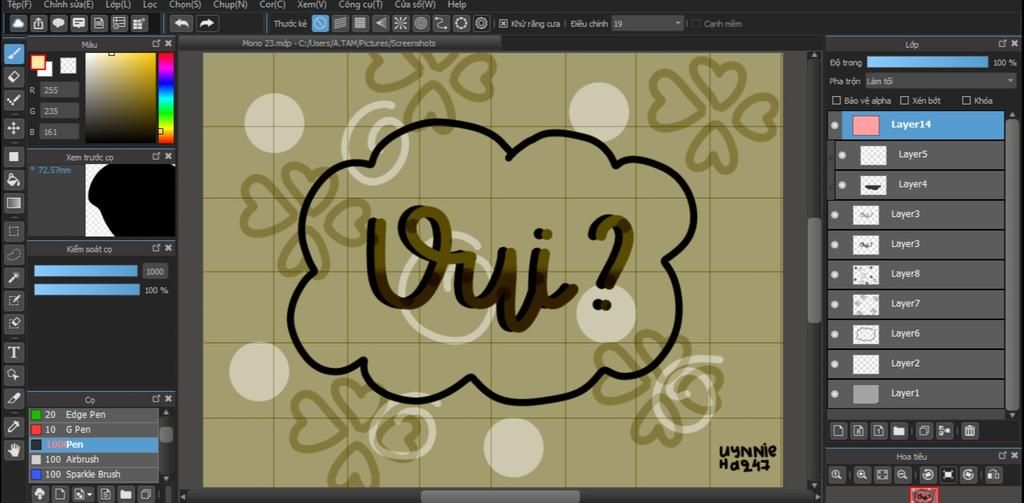Screen dimensions: 1024x503
Task: Select Layer6 in the layer list
Action: [916, 334]
